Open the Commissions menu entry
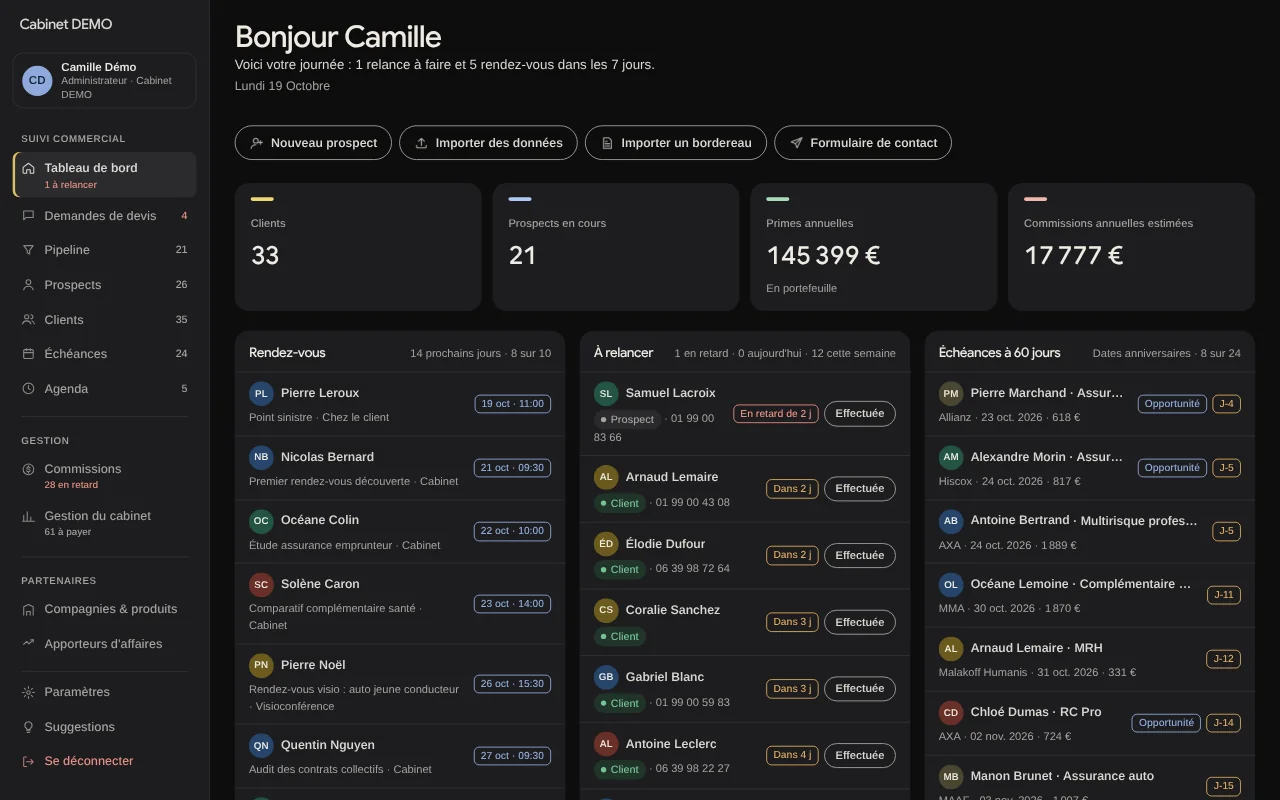The height and width of the screenshot is (800, 1280). [x=104, y=476]
